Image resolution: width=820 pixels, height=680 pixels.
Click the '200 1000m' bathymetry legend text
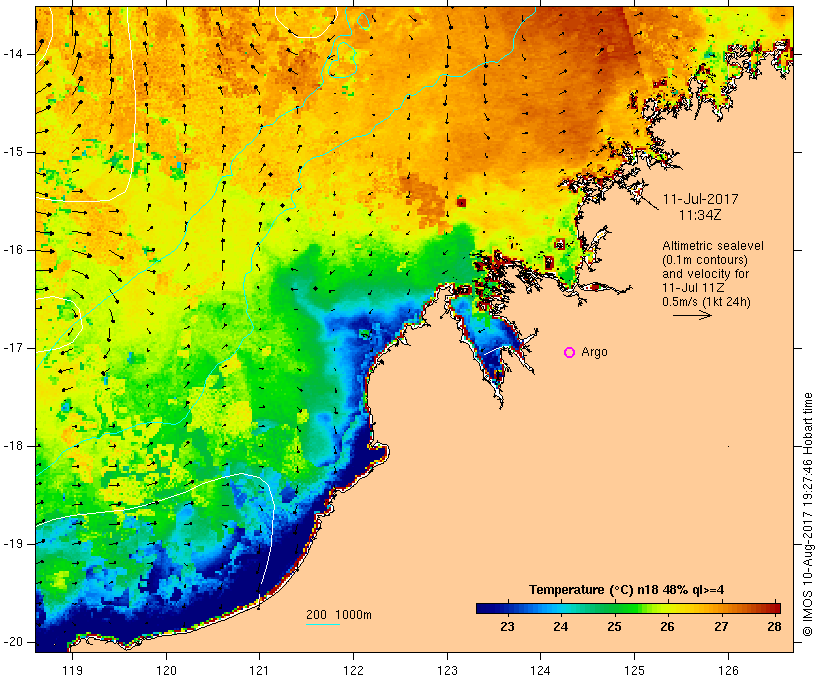[339, 615]
